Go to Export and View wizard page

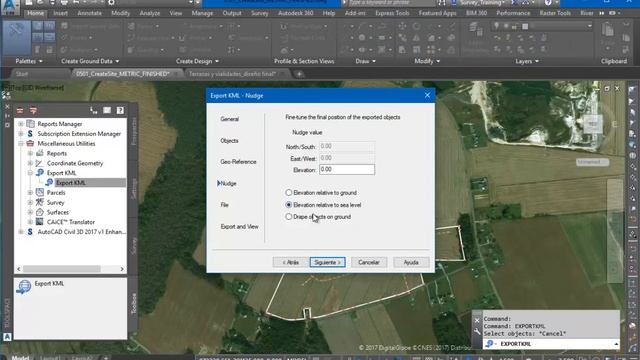239,227
